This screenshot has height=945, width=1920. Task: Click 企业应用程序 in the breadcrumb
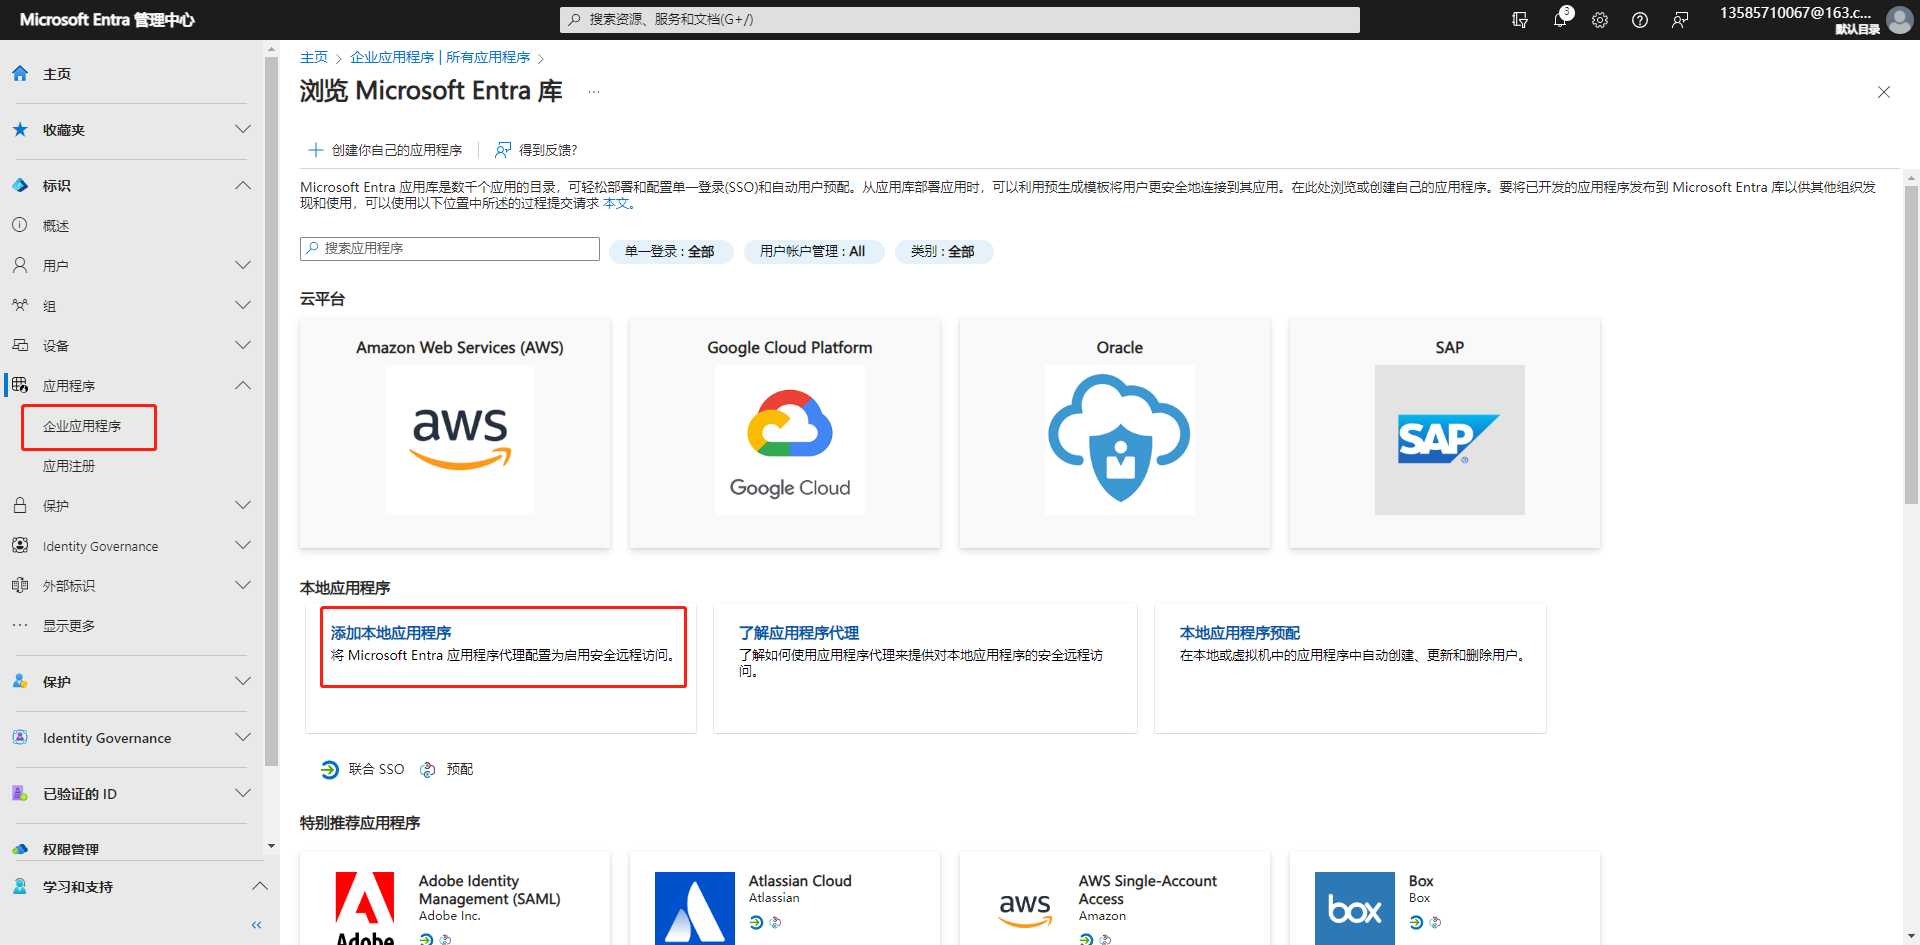(392, 57)
